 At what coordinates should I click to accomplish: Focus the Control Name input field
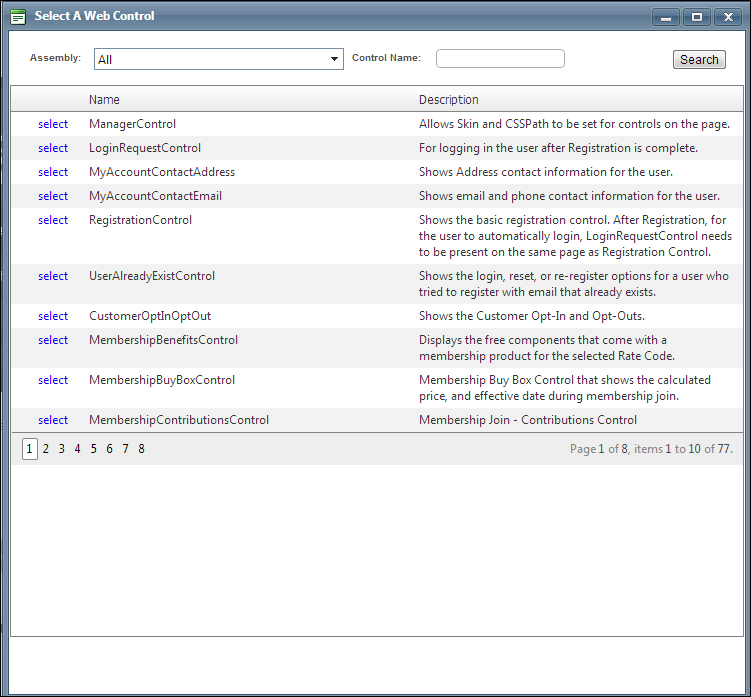tap(500, 58)
